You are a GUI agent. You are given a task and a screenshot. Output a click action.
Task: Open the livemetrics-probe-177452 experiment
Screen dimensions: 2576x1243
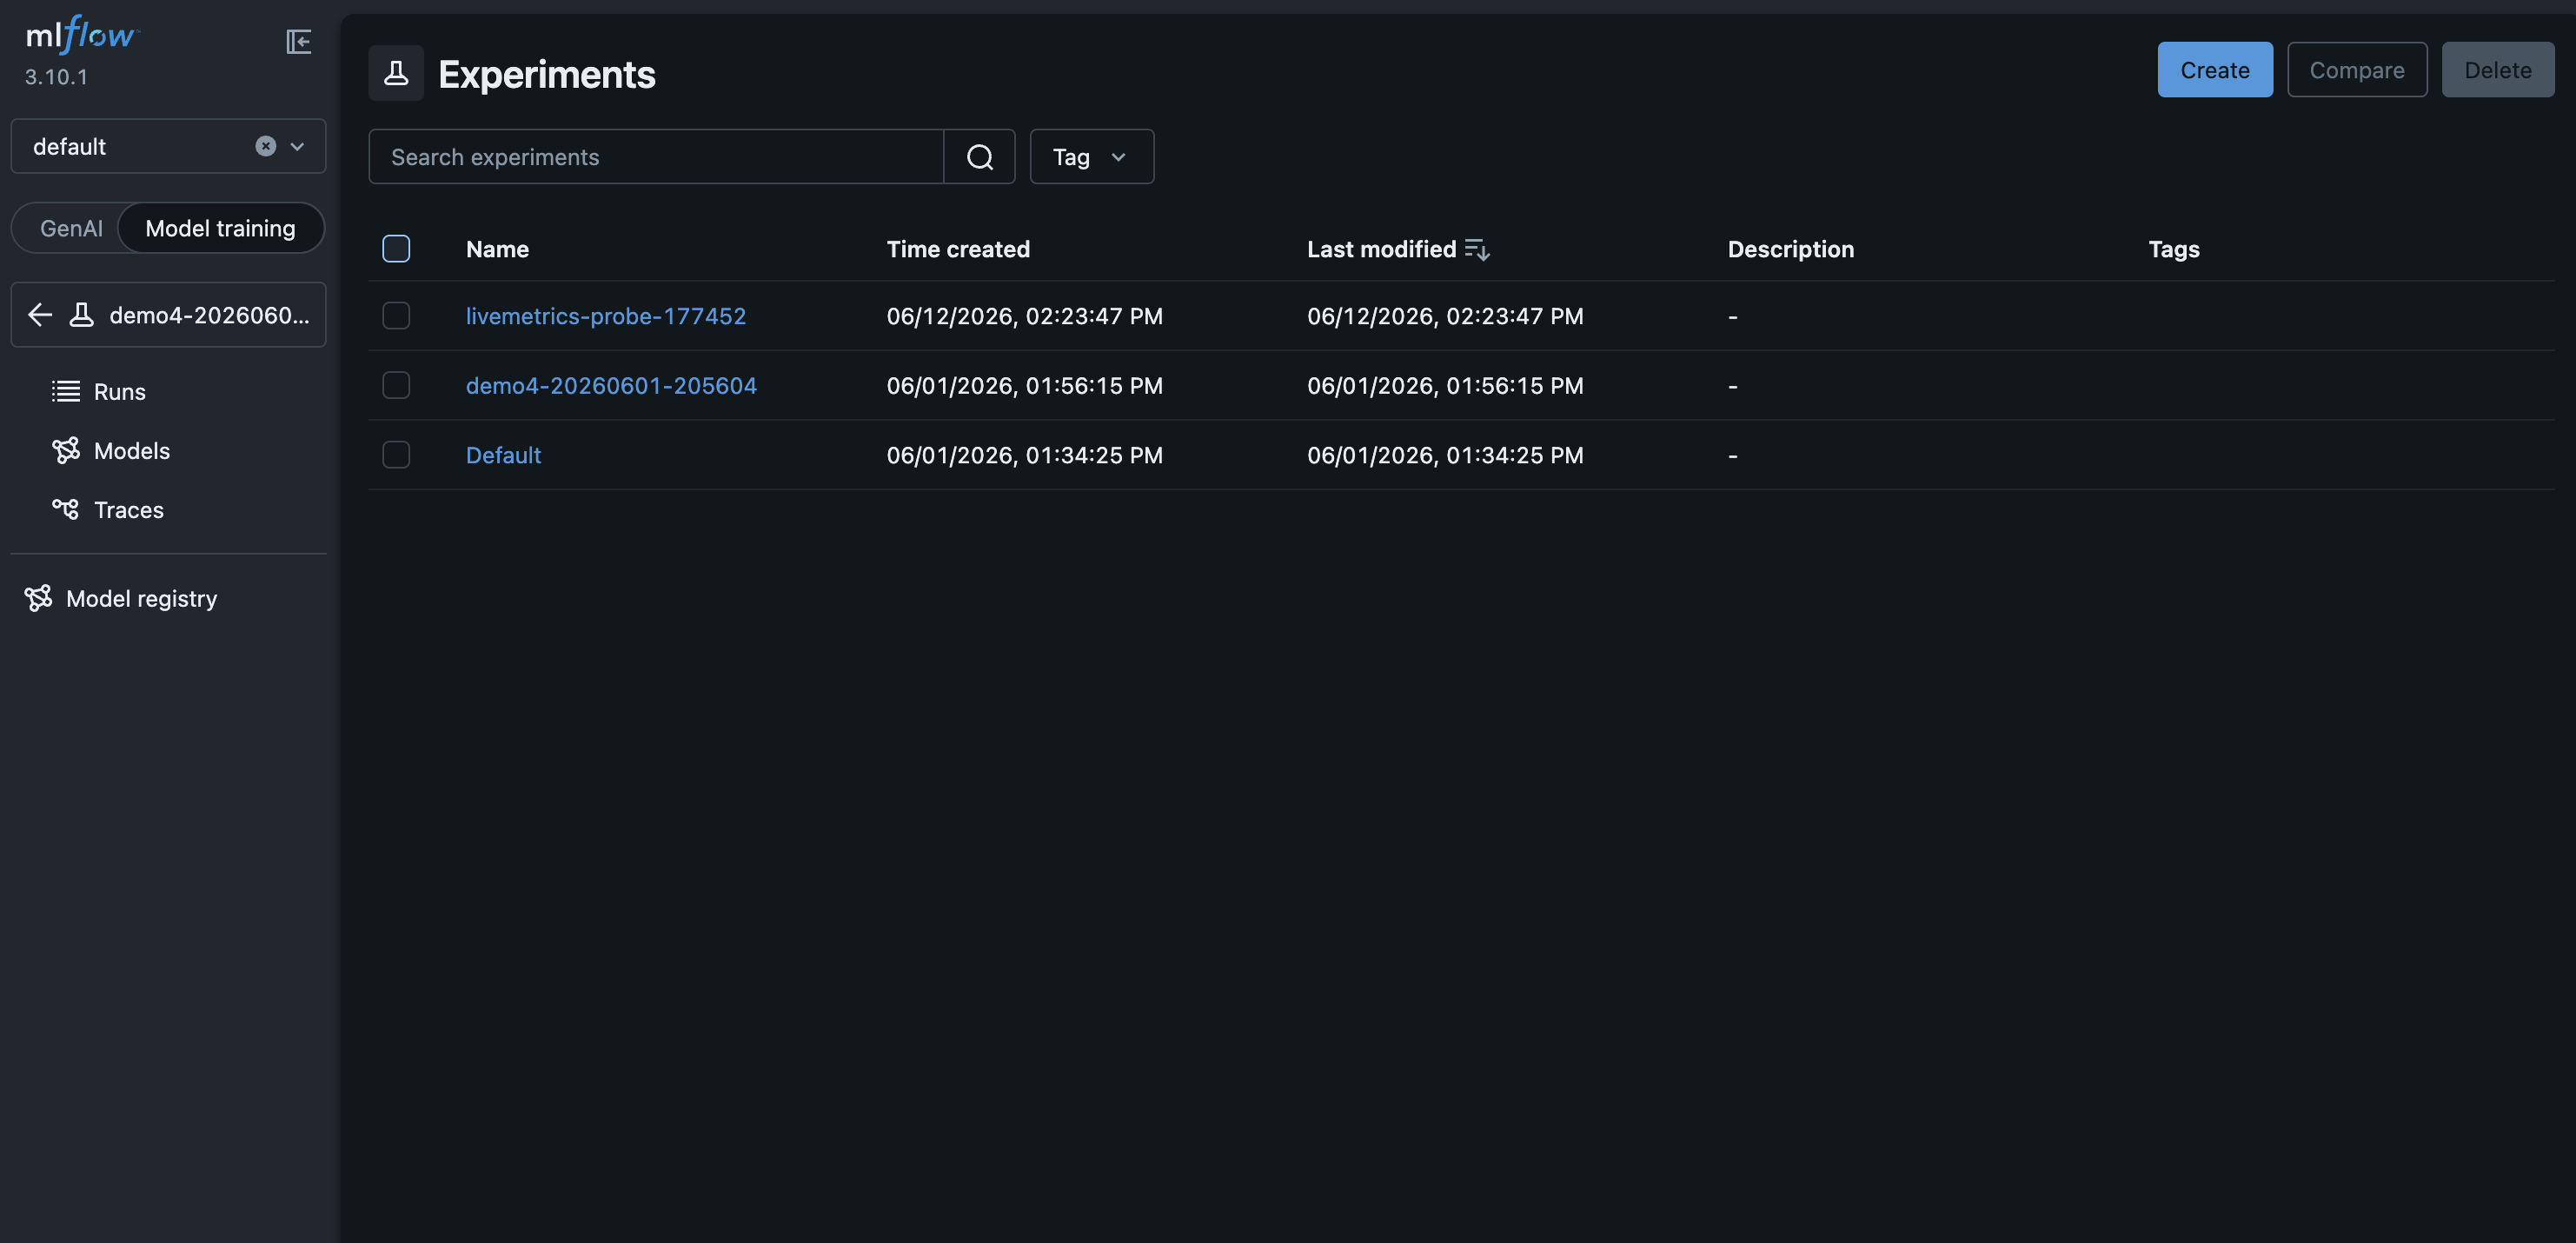coord(605,316)
